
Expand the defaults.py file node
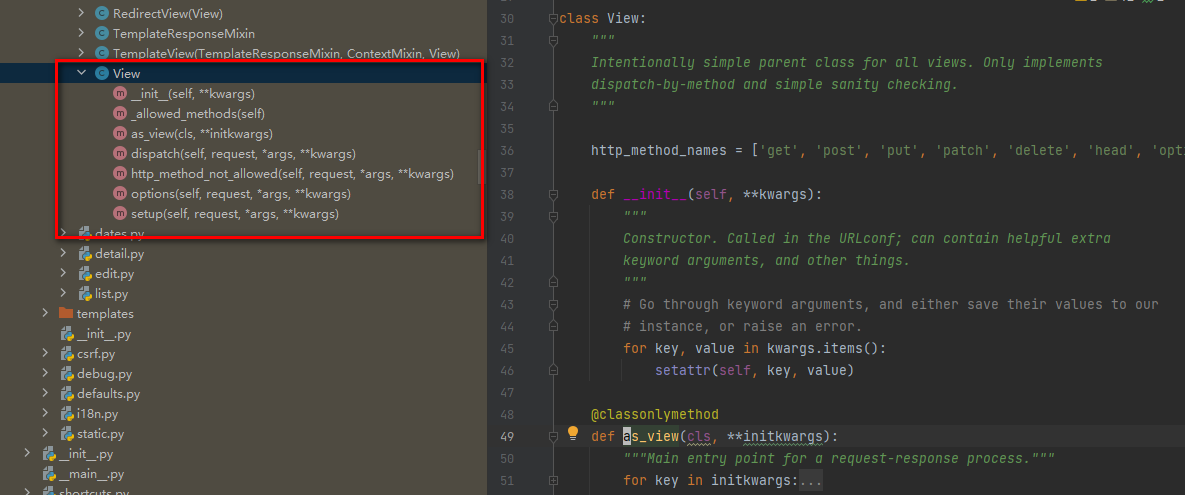[x=46, y=394]
